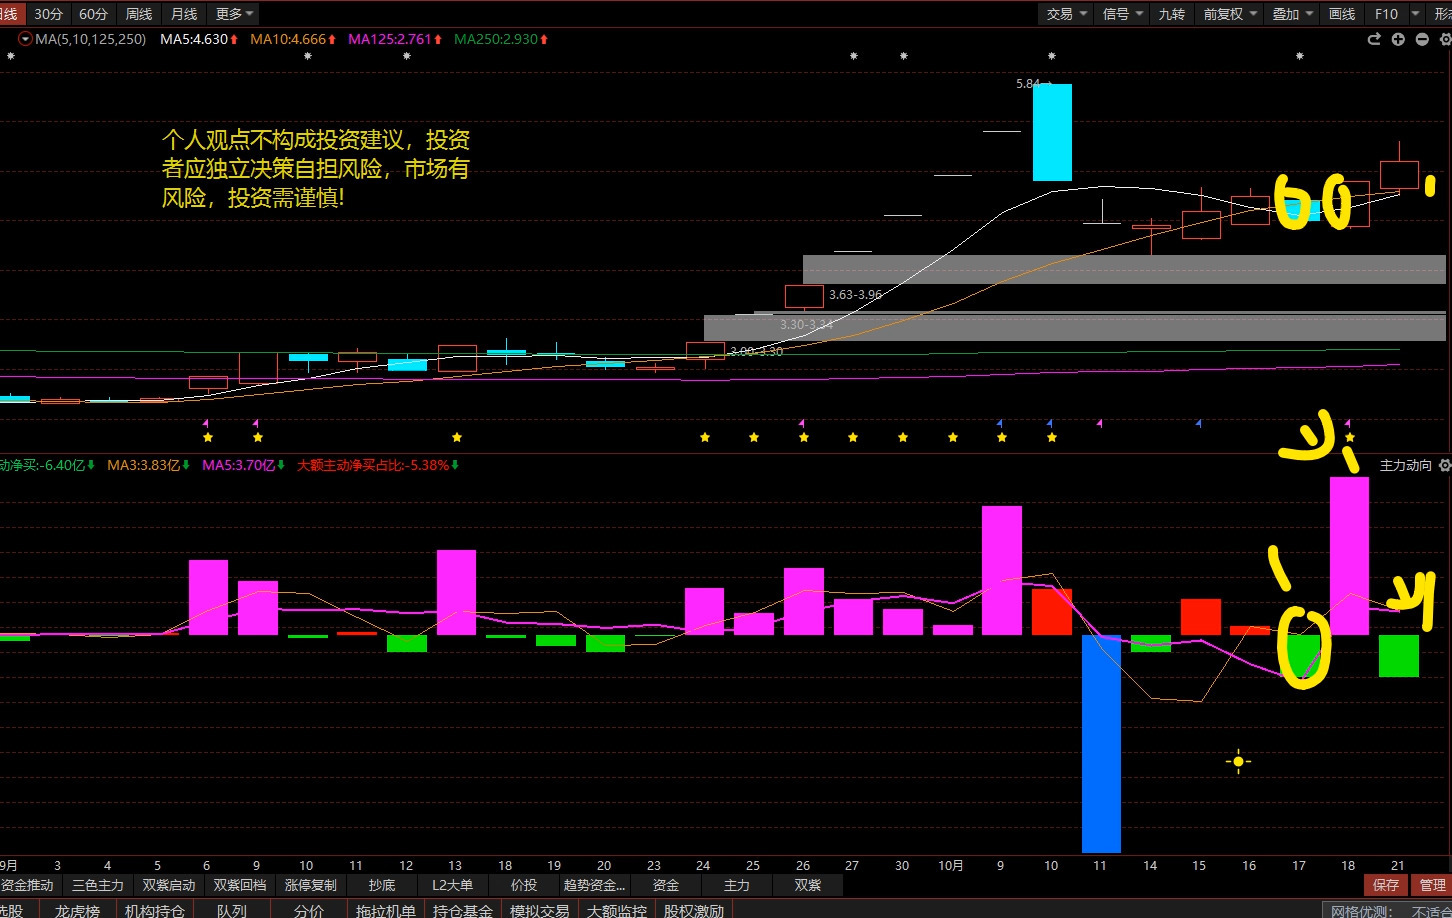Open 大额监控 bottom tab
This screenshot has width=1452, height=918.
(x=617, y=910)
